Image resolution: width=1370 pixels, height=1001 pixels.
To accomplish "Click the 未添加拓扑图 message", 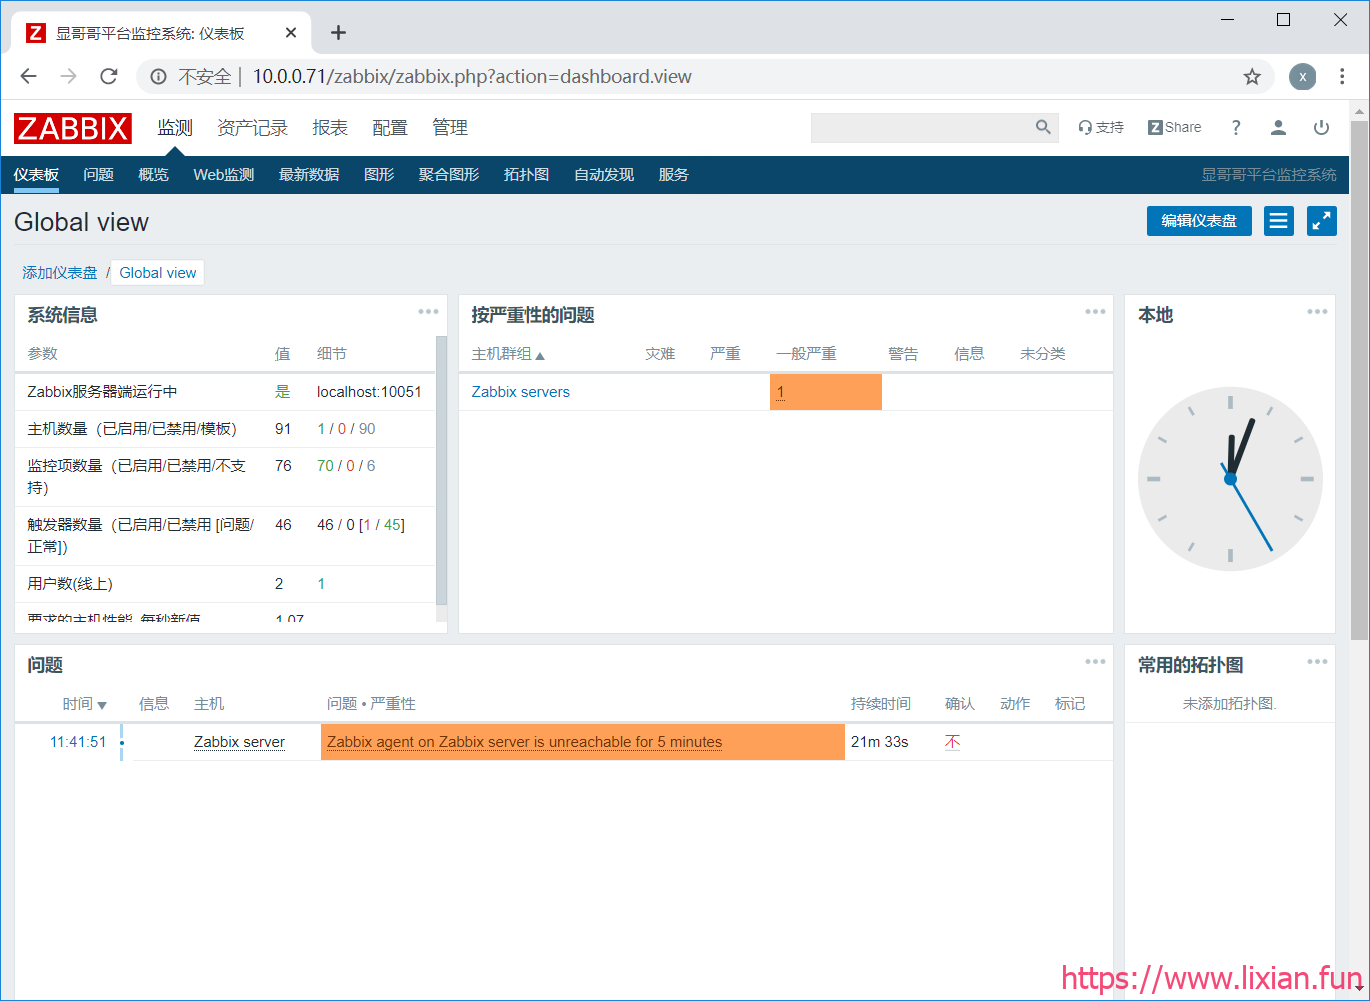I will coord(1230,704).
